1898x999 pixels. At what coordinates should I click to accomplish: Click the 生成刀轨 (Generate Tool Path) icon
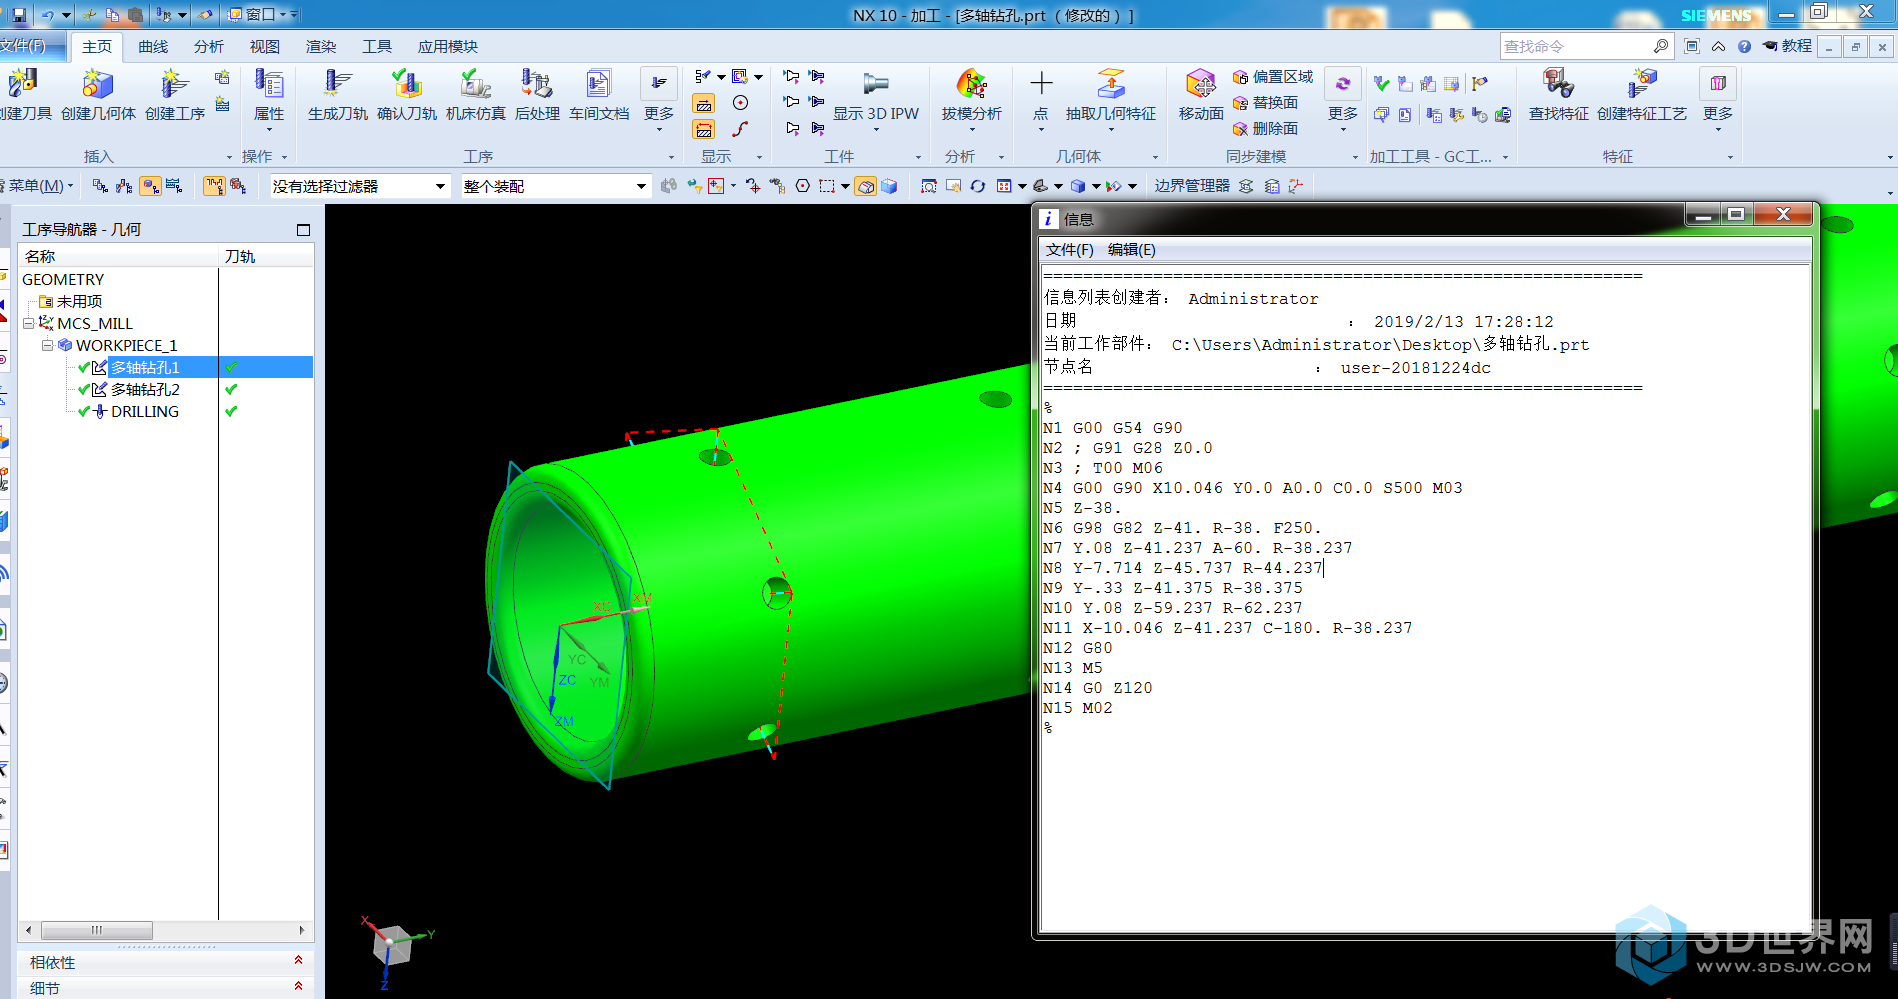(337, 85)
